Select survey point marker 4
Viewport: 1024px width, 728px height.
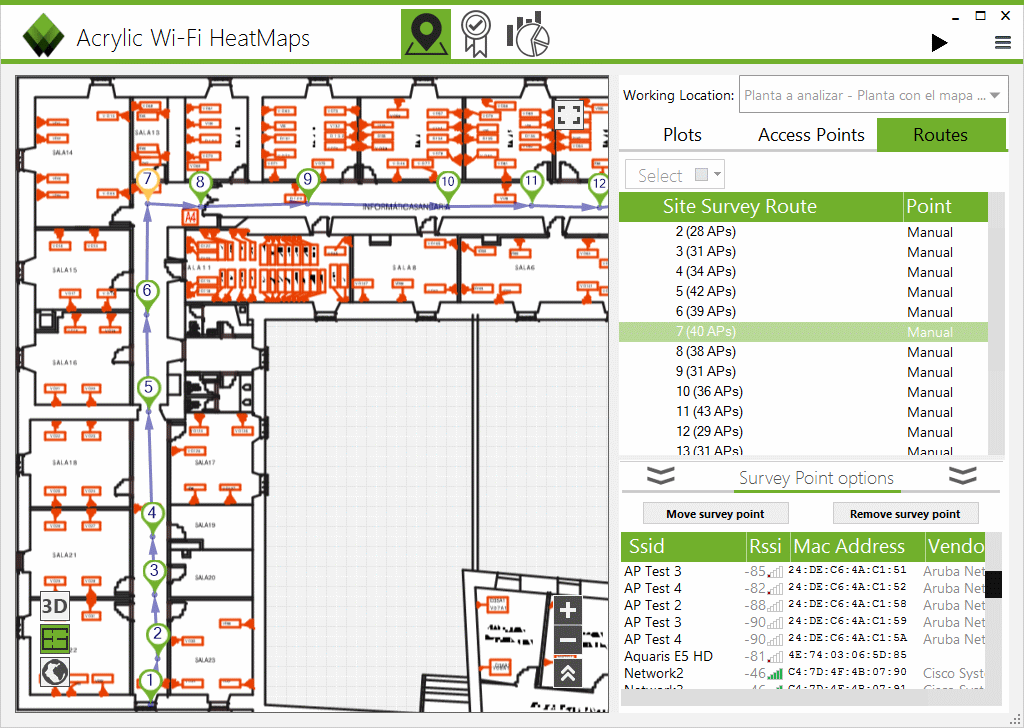[152, 515]
